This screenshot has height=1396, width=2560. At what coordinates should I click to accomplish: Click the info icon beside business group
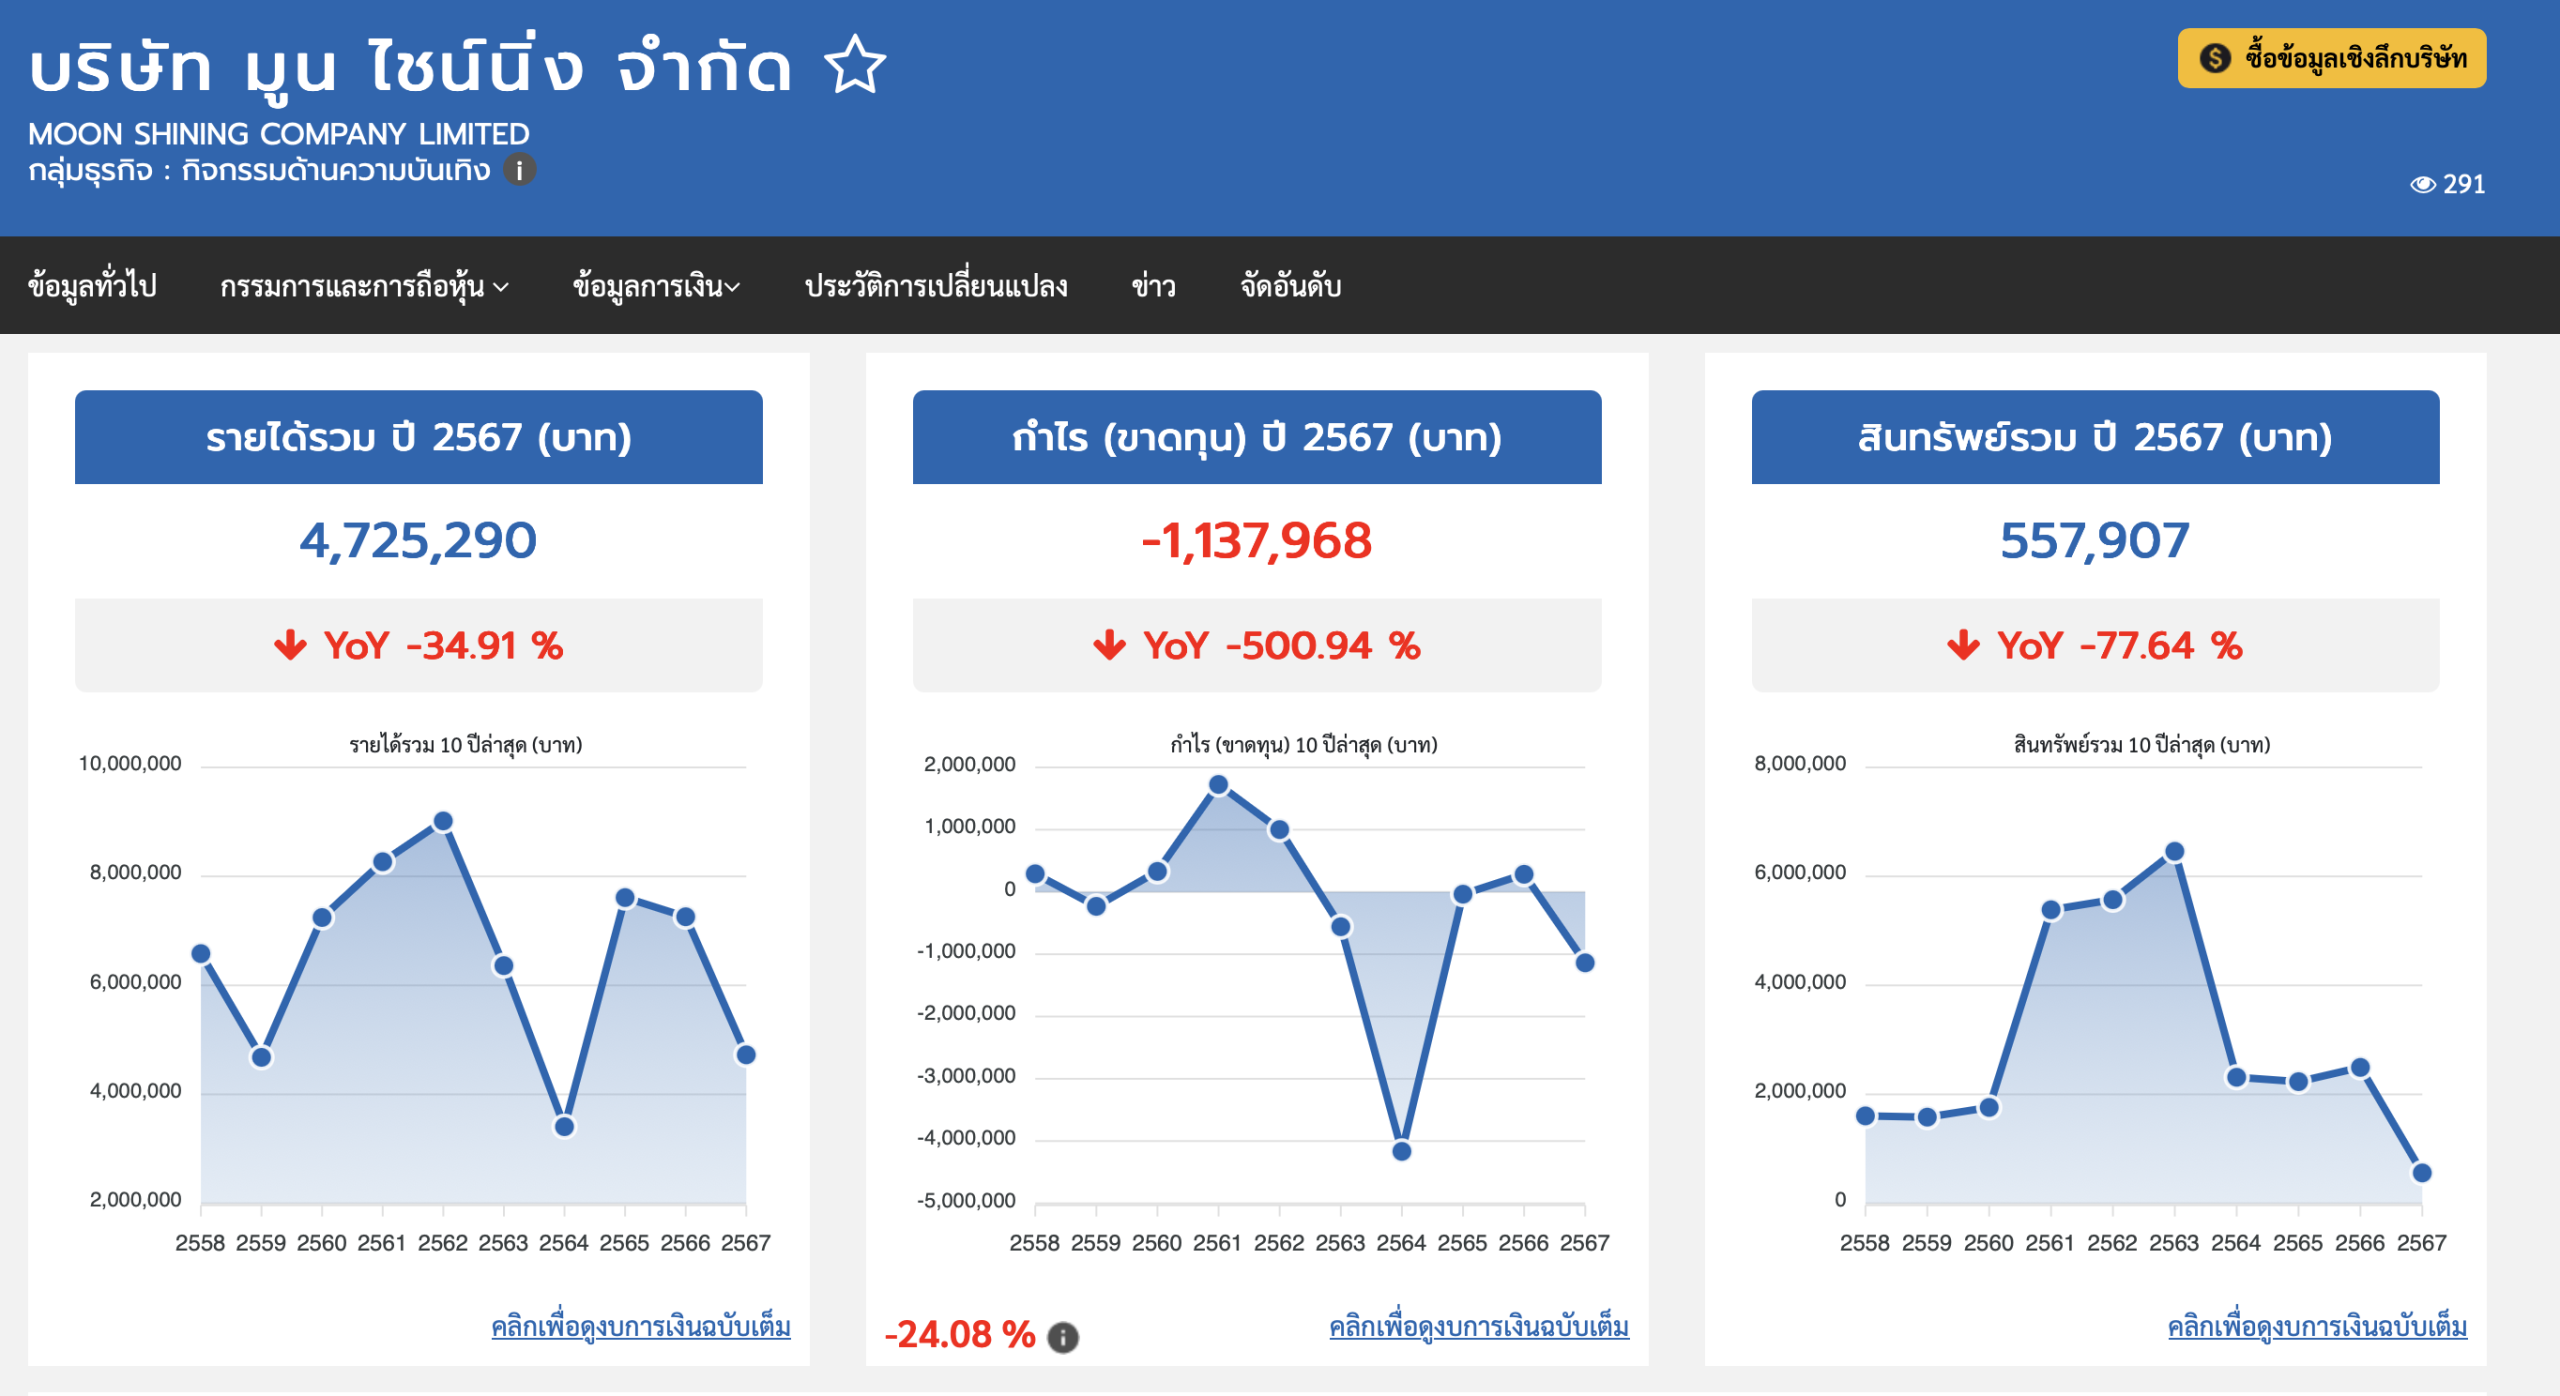(519, 170)
